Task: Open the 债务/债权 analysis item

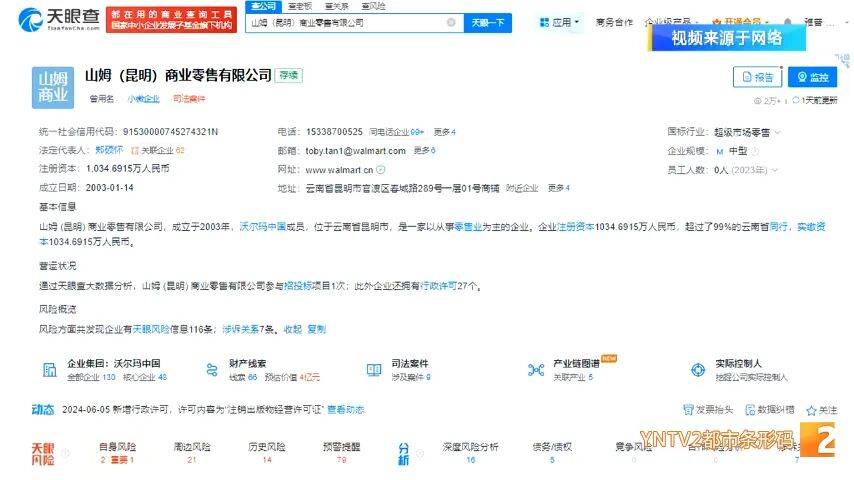Action: [x=552, y=452]
